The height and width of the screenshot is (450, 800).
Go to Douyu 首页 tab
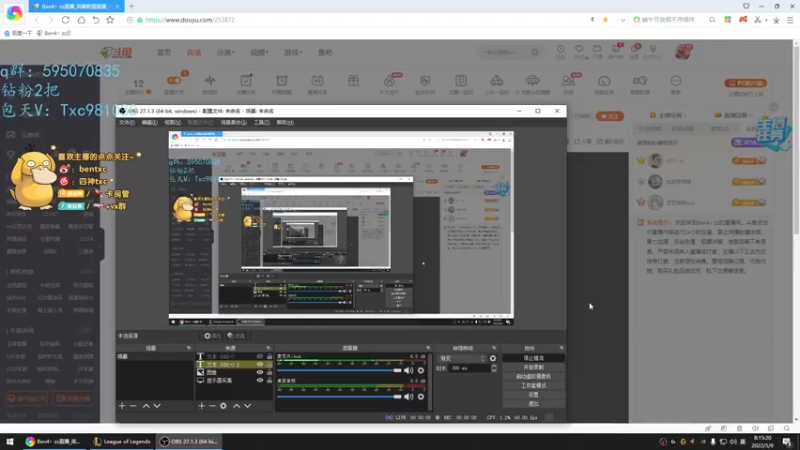tap(164, 53)
